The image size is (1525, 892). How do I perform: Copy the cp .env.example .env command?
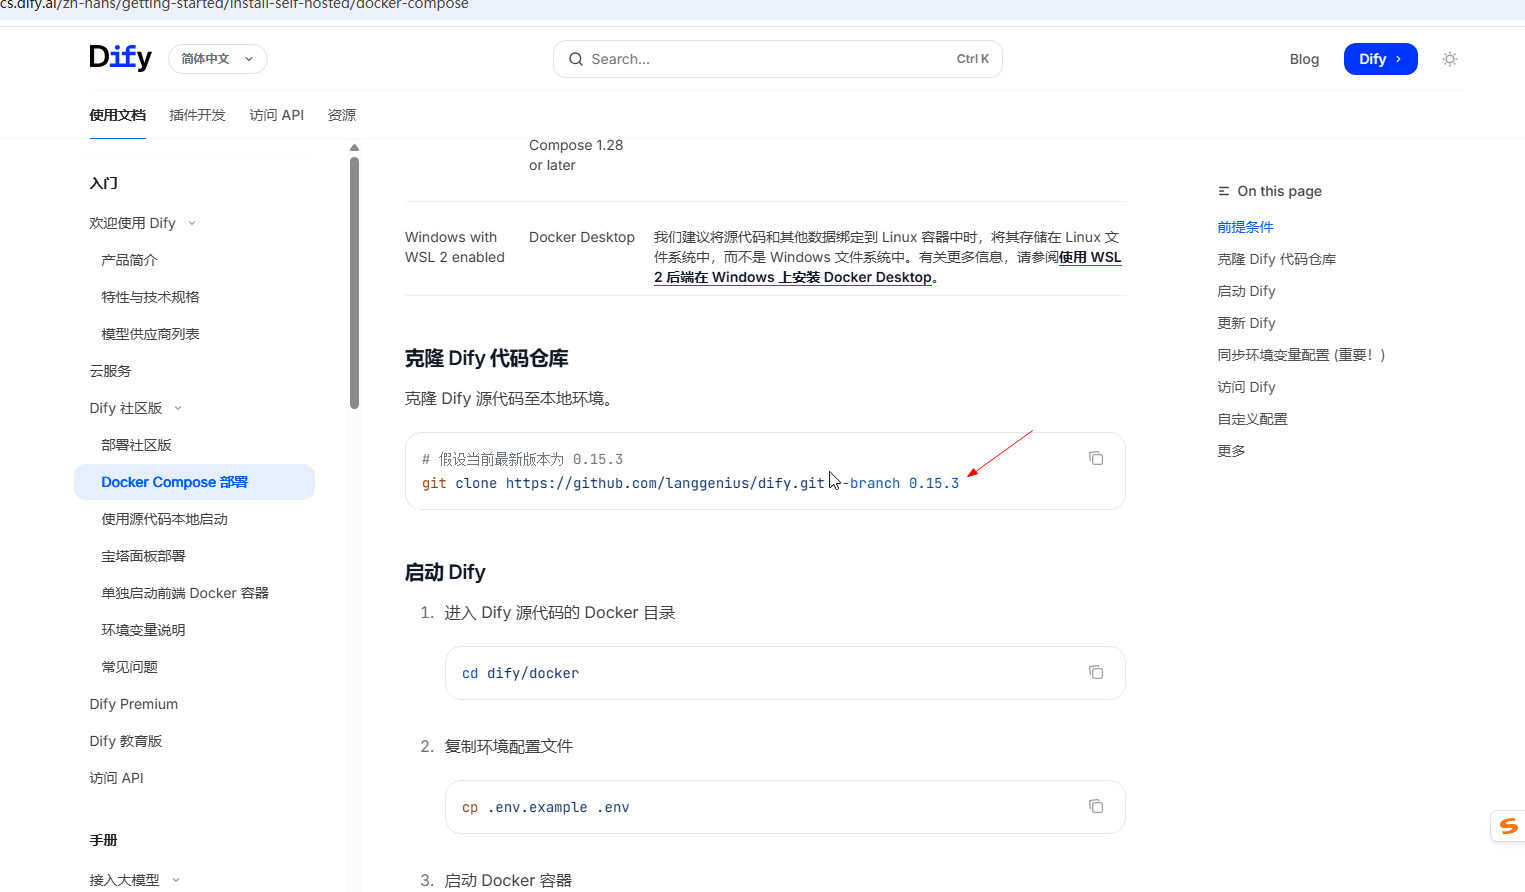(1096, 806)
